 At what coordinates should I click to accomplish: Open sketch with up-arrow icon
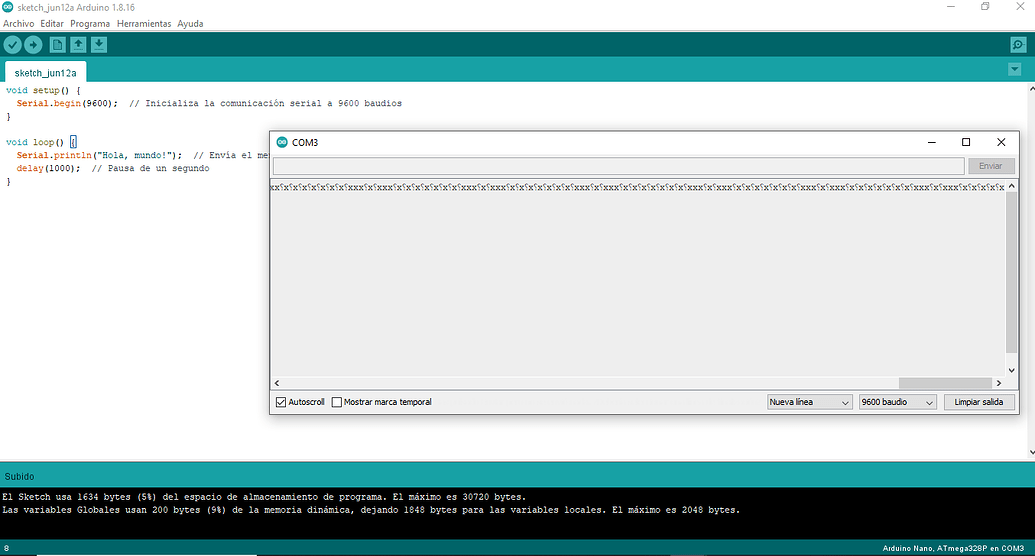pyautogui.click(x=78, y=45)
